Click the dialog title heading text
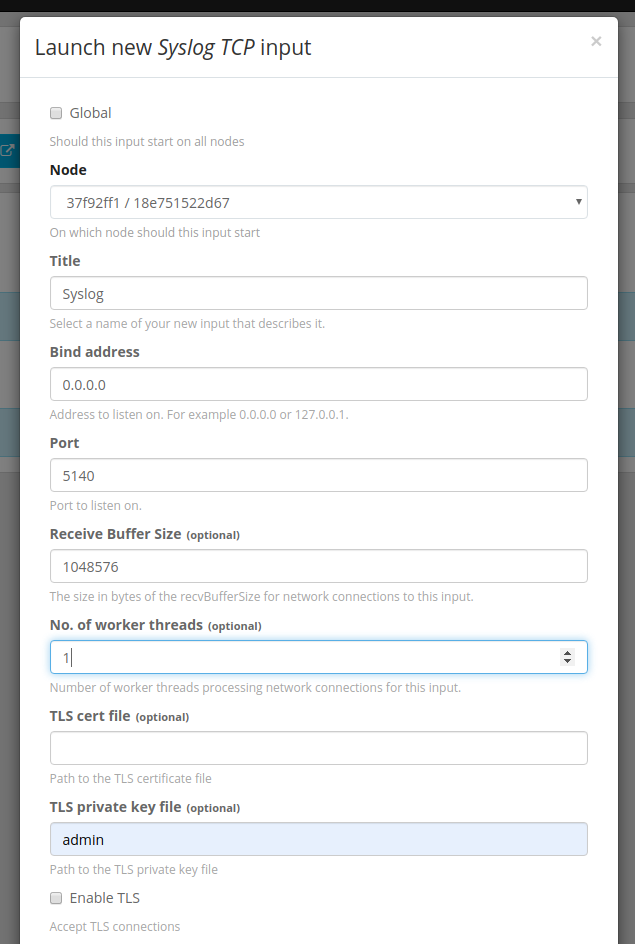 pos(173,47)
